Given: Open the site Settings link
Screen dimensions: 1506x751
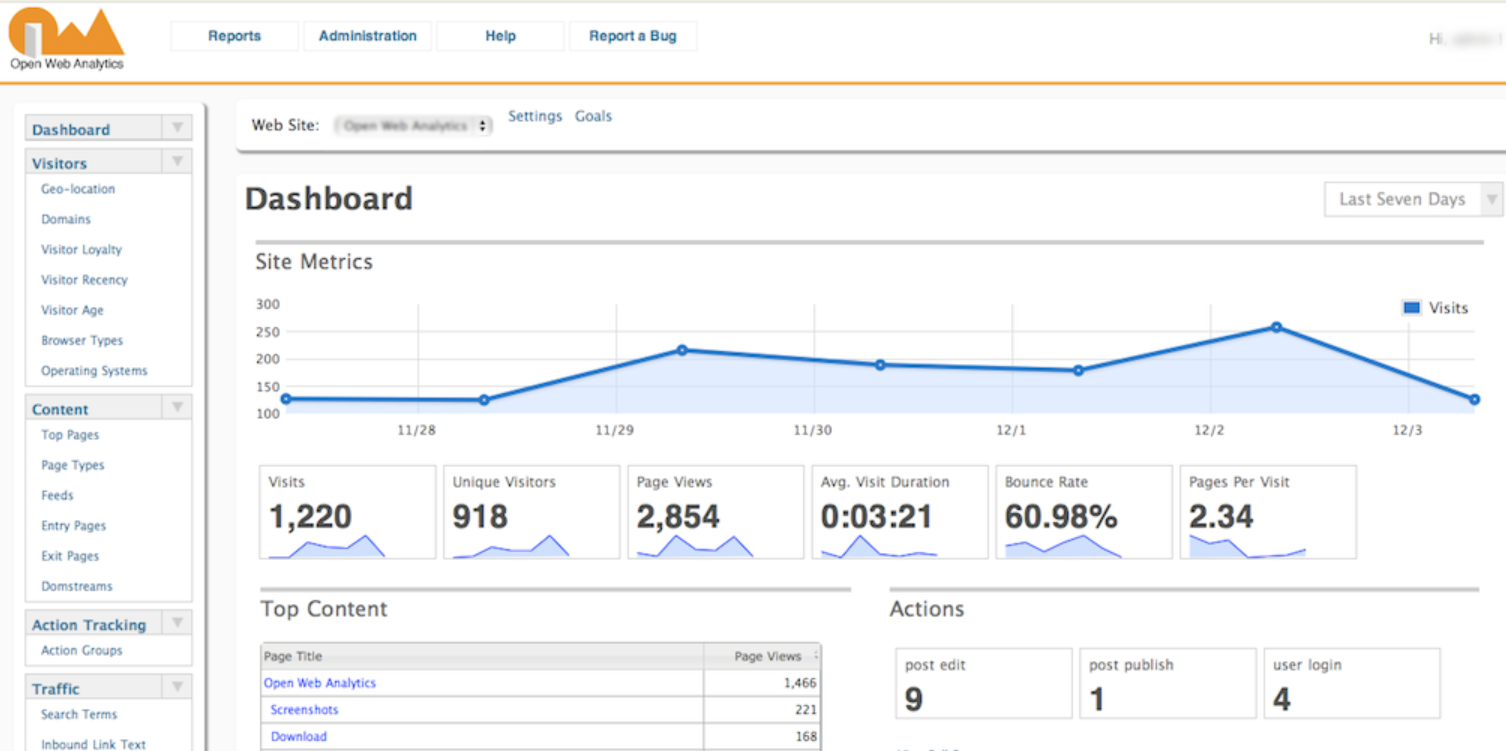Looking at the screenshot, I should (x=535, y=116).
